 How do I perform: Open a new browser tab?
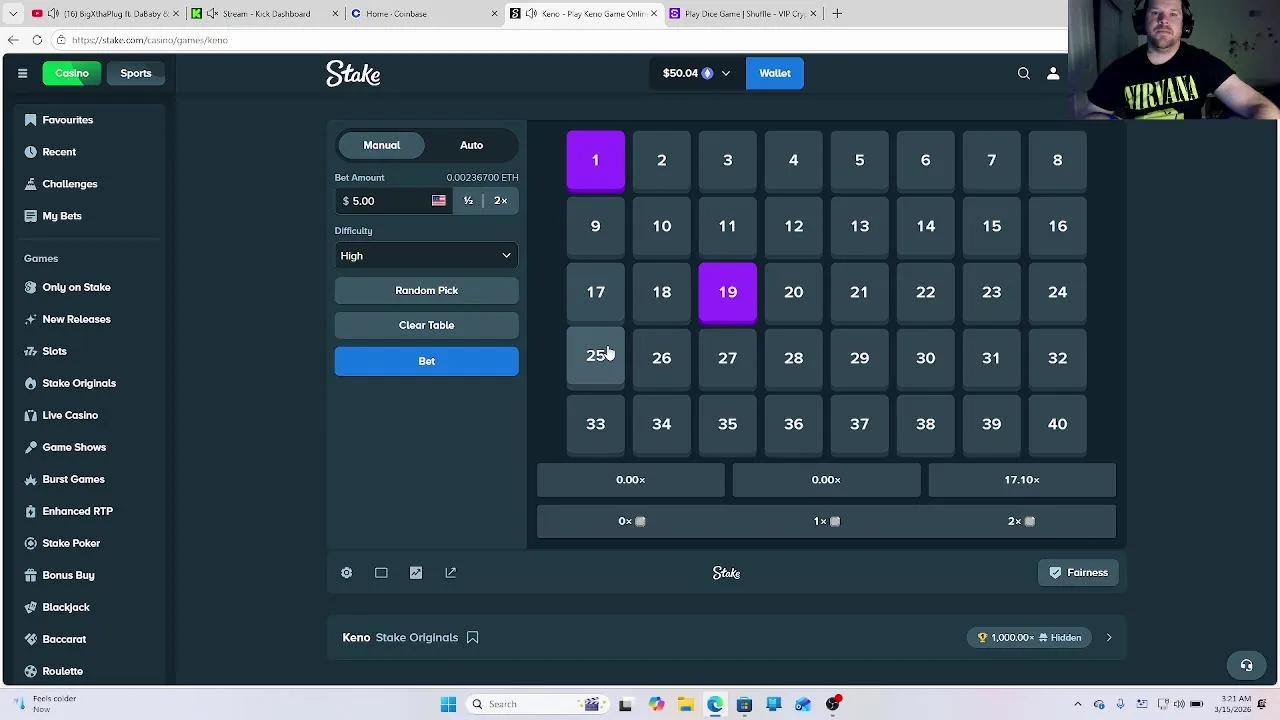pos(837,13)
